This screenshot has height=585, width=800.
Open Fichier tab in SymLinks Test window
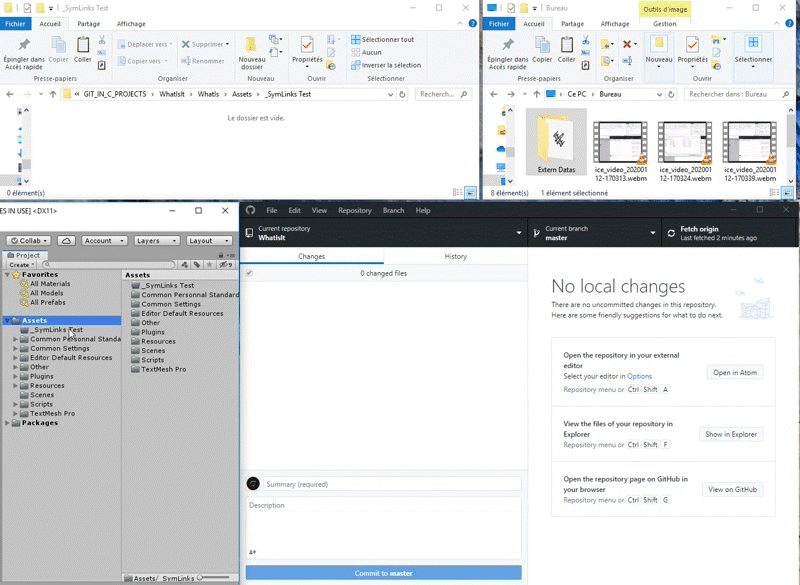click(x=15, y=23)
